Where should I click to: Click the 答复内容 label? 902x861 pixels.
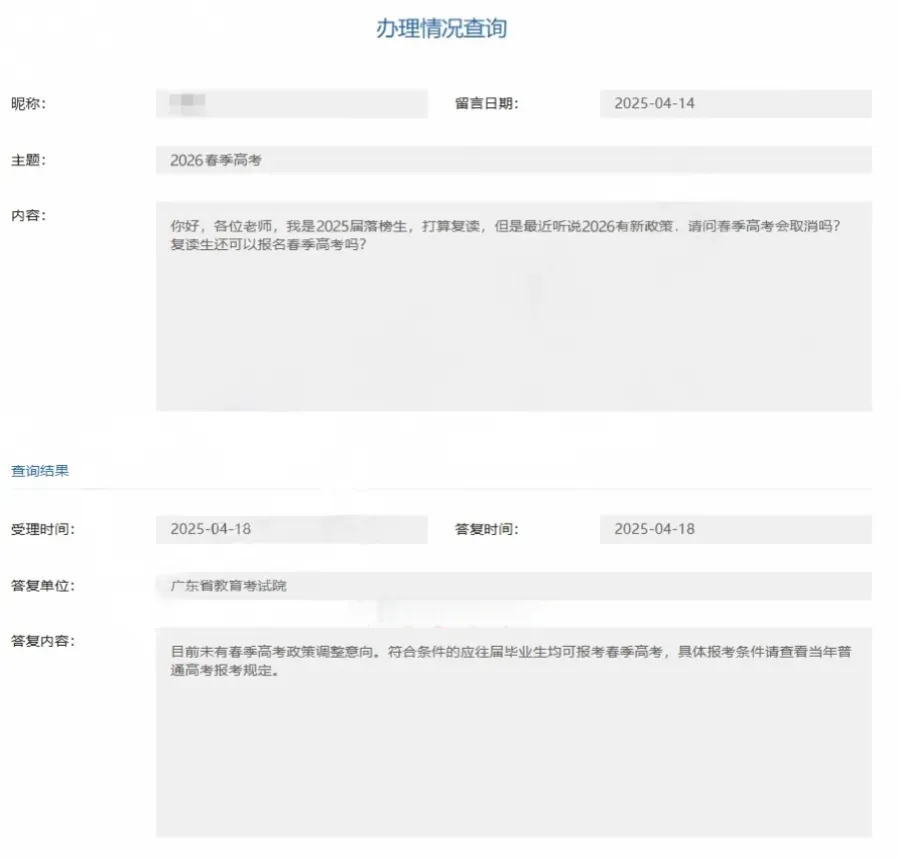point(43,641)
